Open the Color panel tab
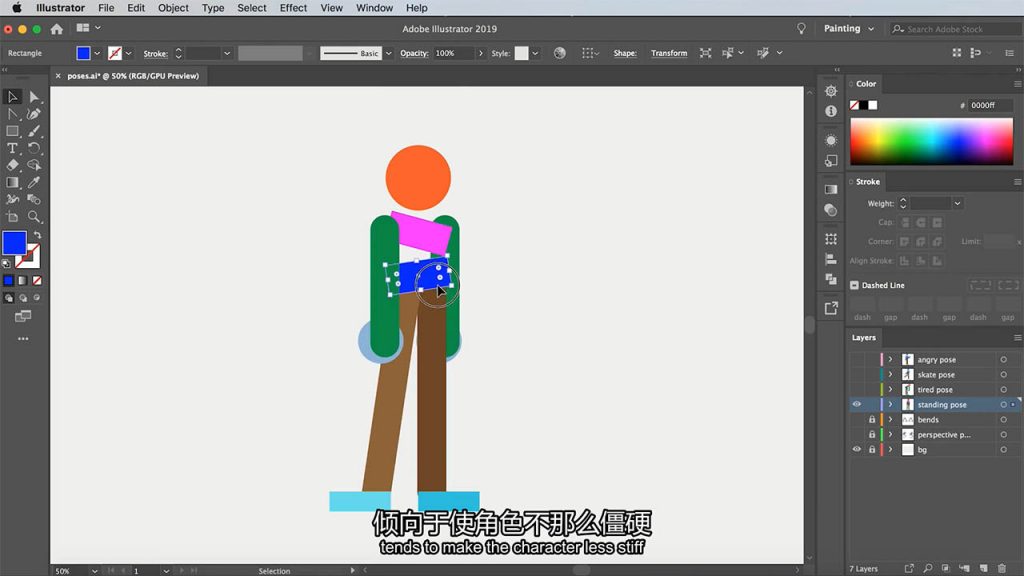Viewport: 1024px width, 576px height. click(x=866, y=84)
